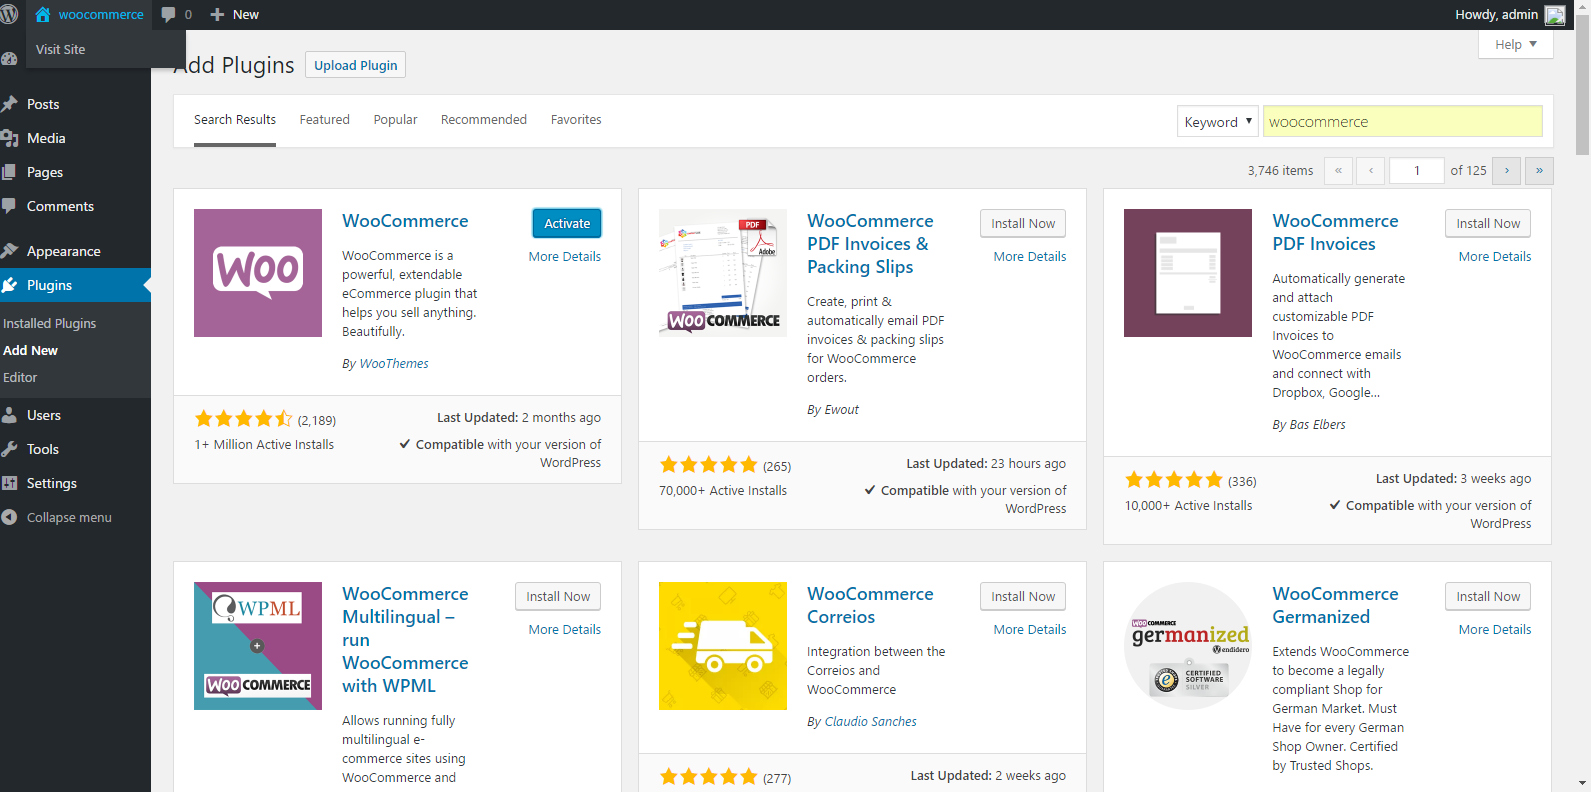The image size is (1591, 792).
Task: Install WooCommerce PDF Invoices & Packing Slips
Action: (x=1023, y=223)
